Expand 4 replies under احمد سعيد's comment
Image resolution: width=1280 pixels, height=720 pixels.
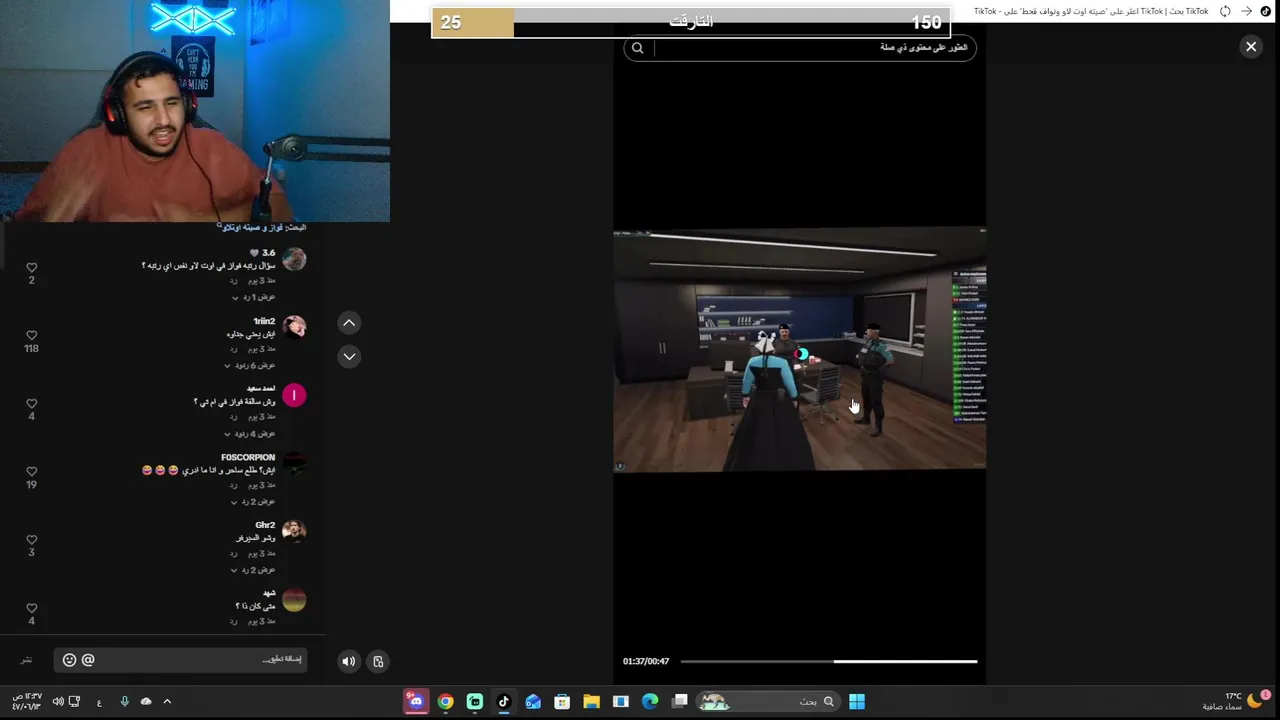click(251, 433)
